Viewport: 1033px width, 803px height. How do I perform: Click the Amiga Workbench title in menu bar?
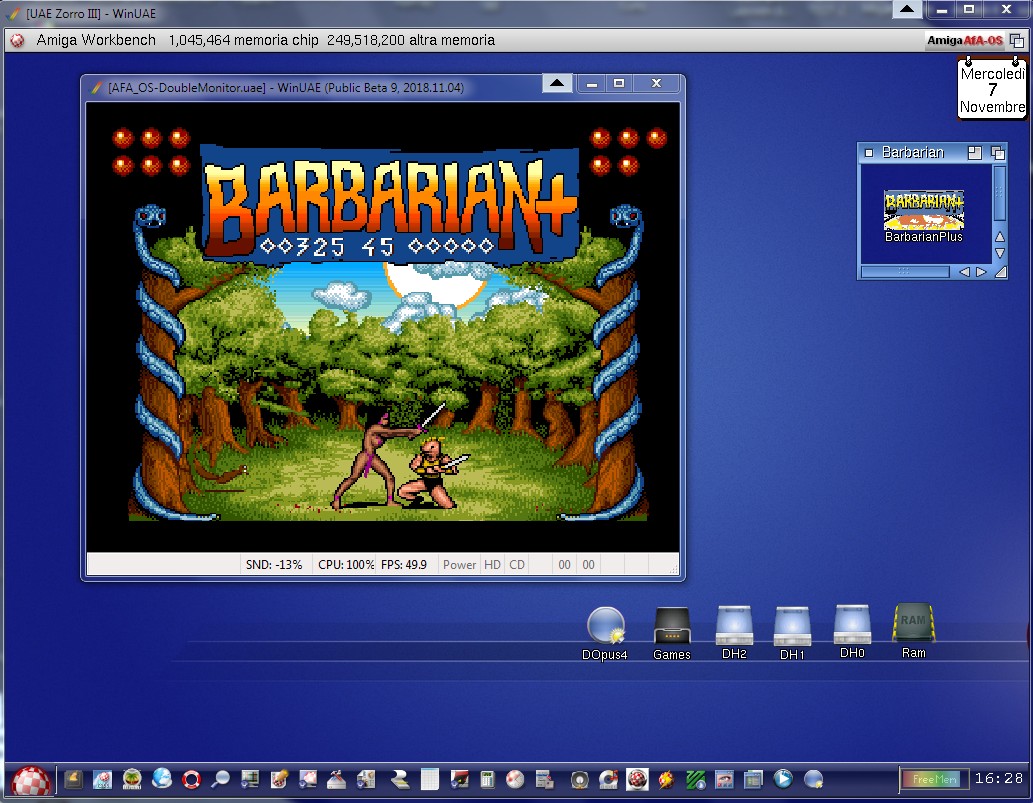click(x=96, y=40)
